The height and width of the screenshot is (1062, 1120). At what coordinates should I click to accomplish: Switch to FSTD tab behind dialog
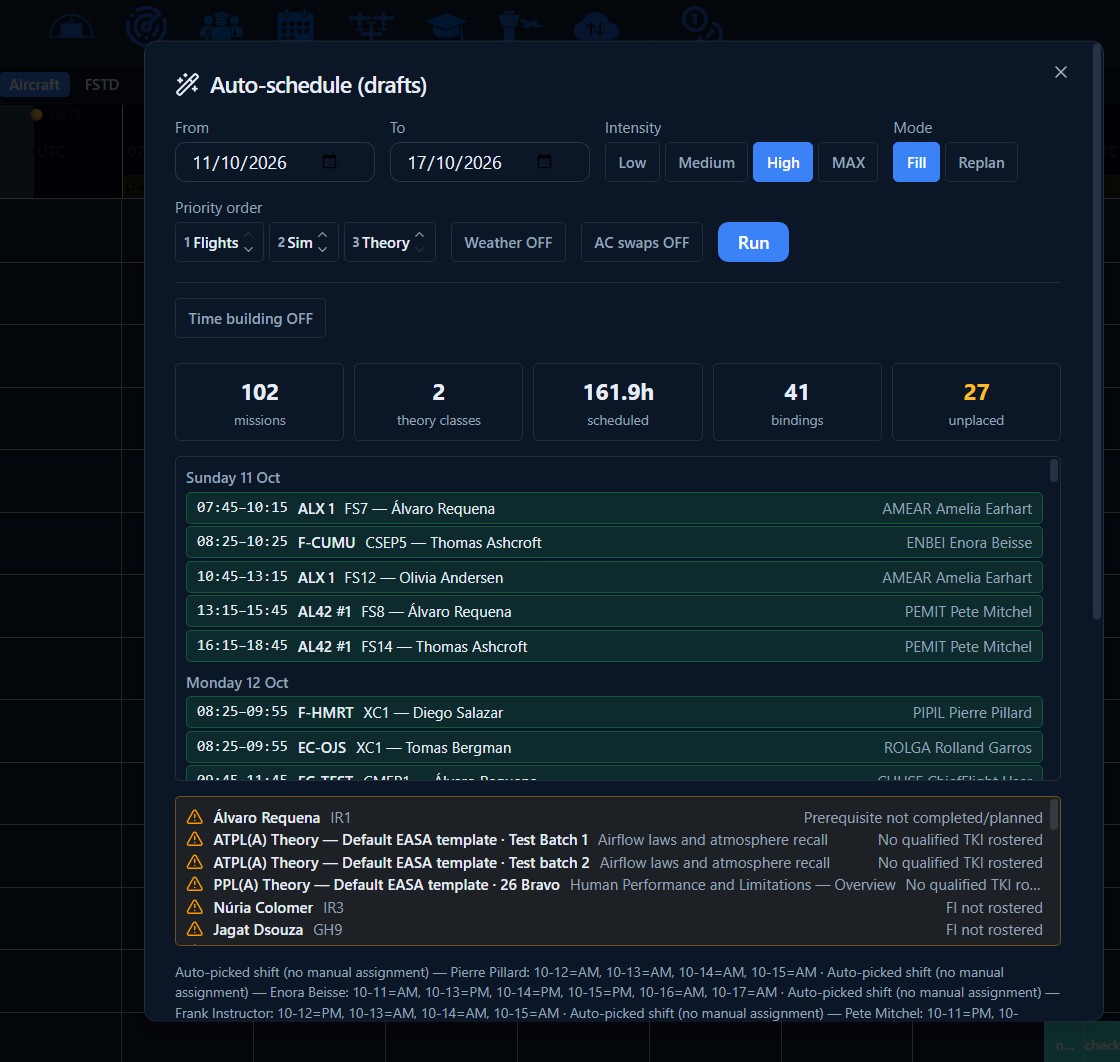coord(101,84)
